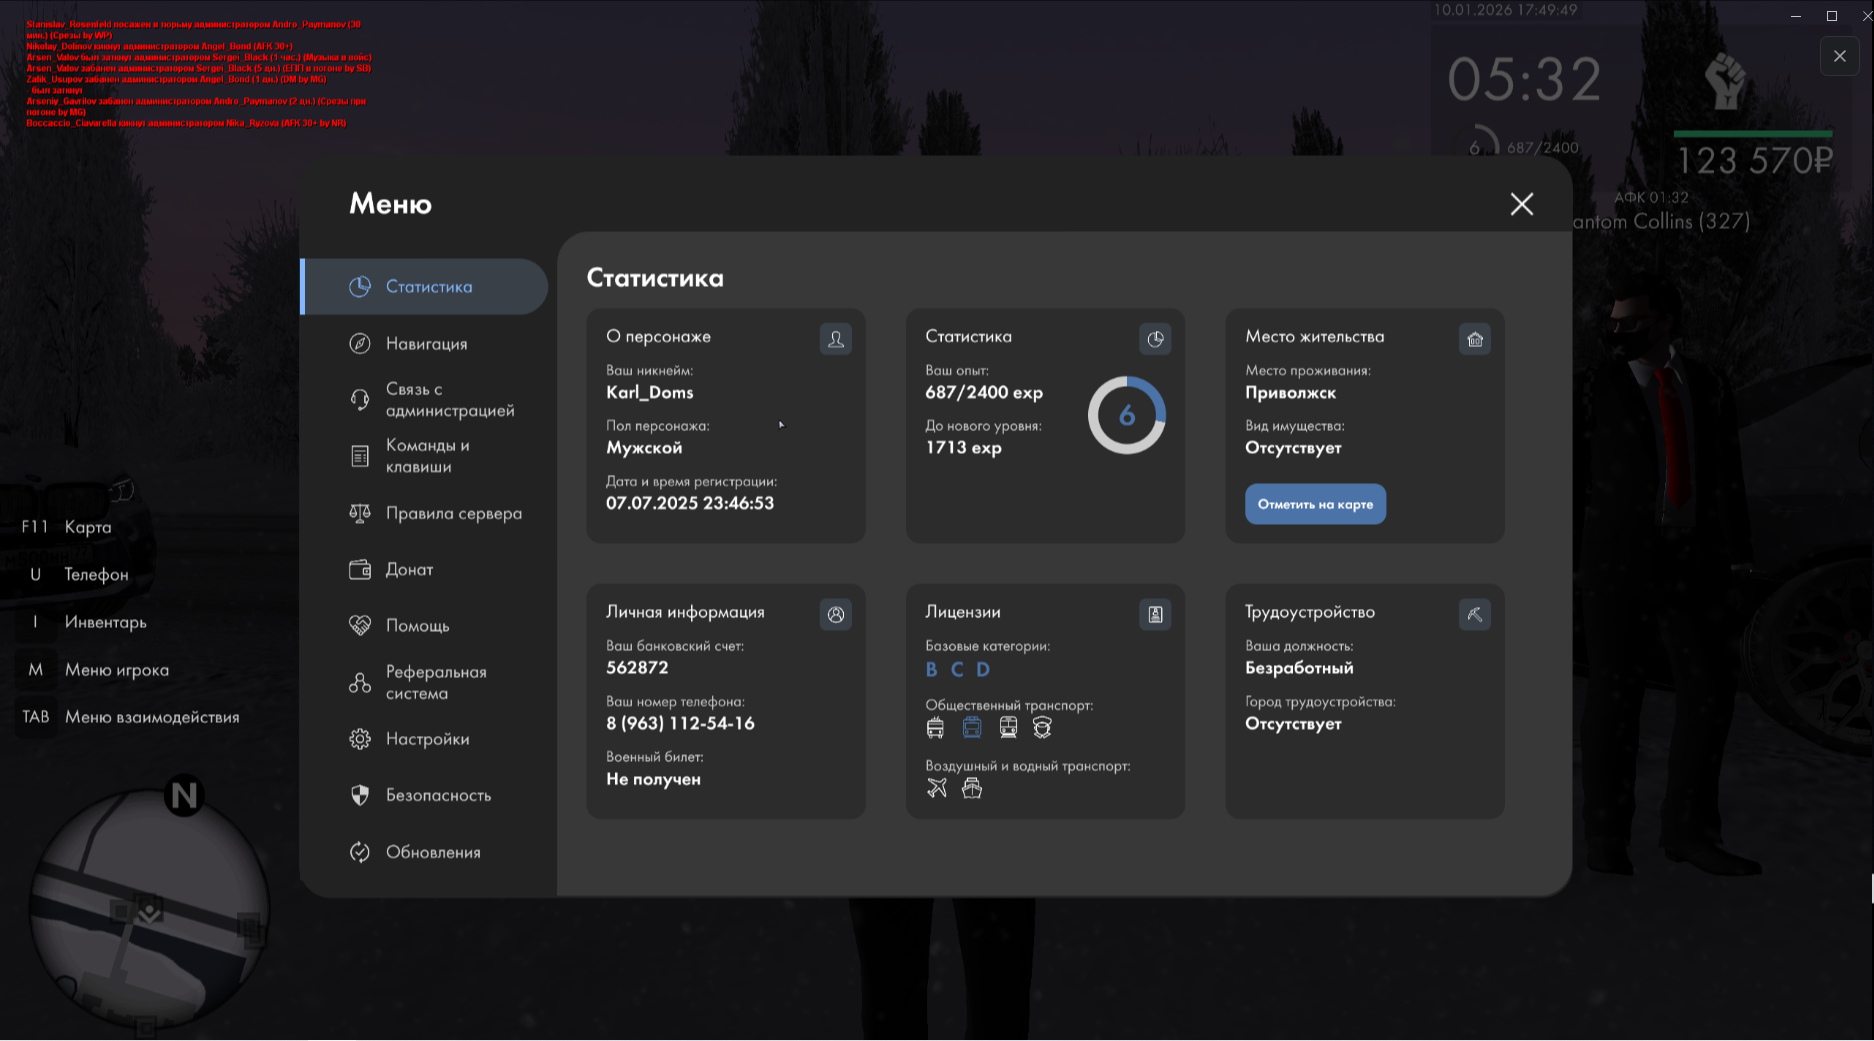
Task: Click the license icon in Лицензии card
Action: pos(1155,614)
